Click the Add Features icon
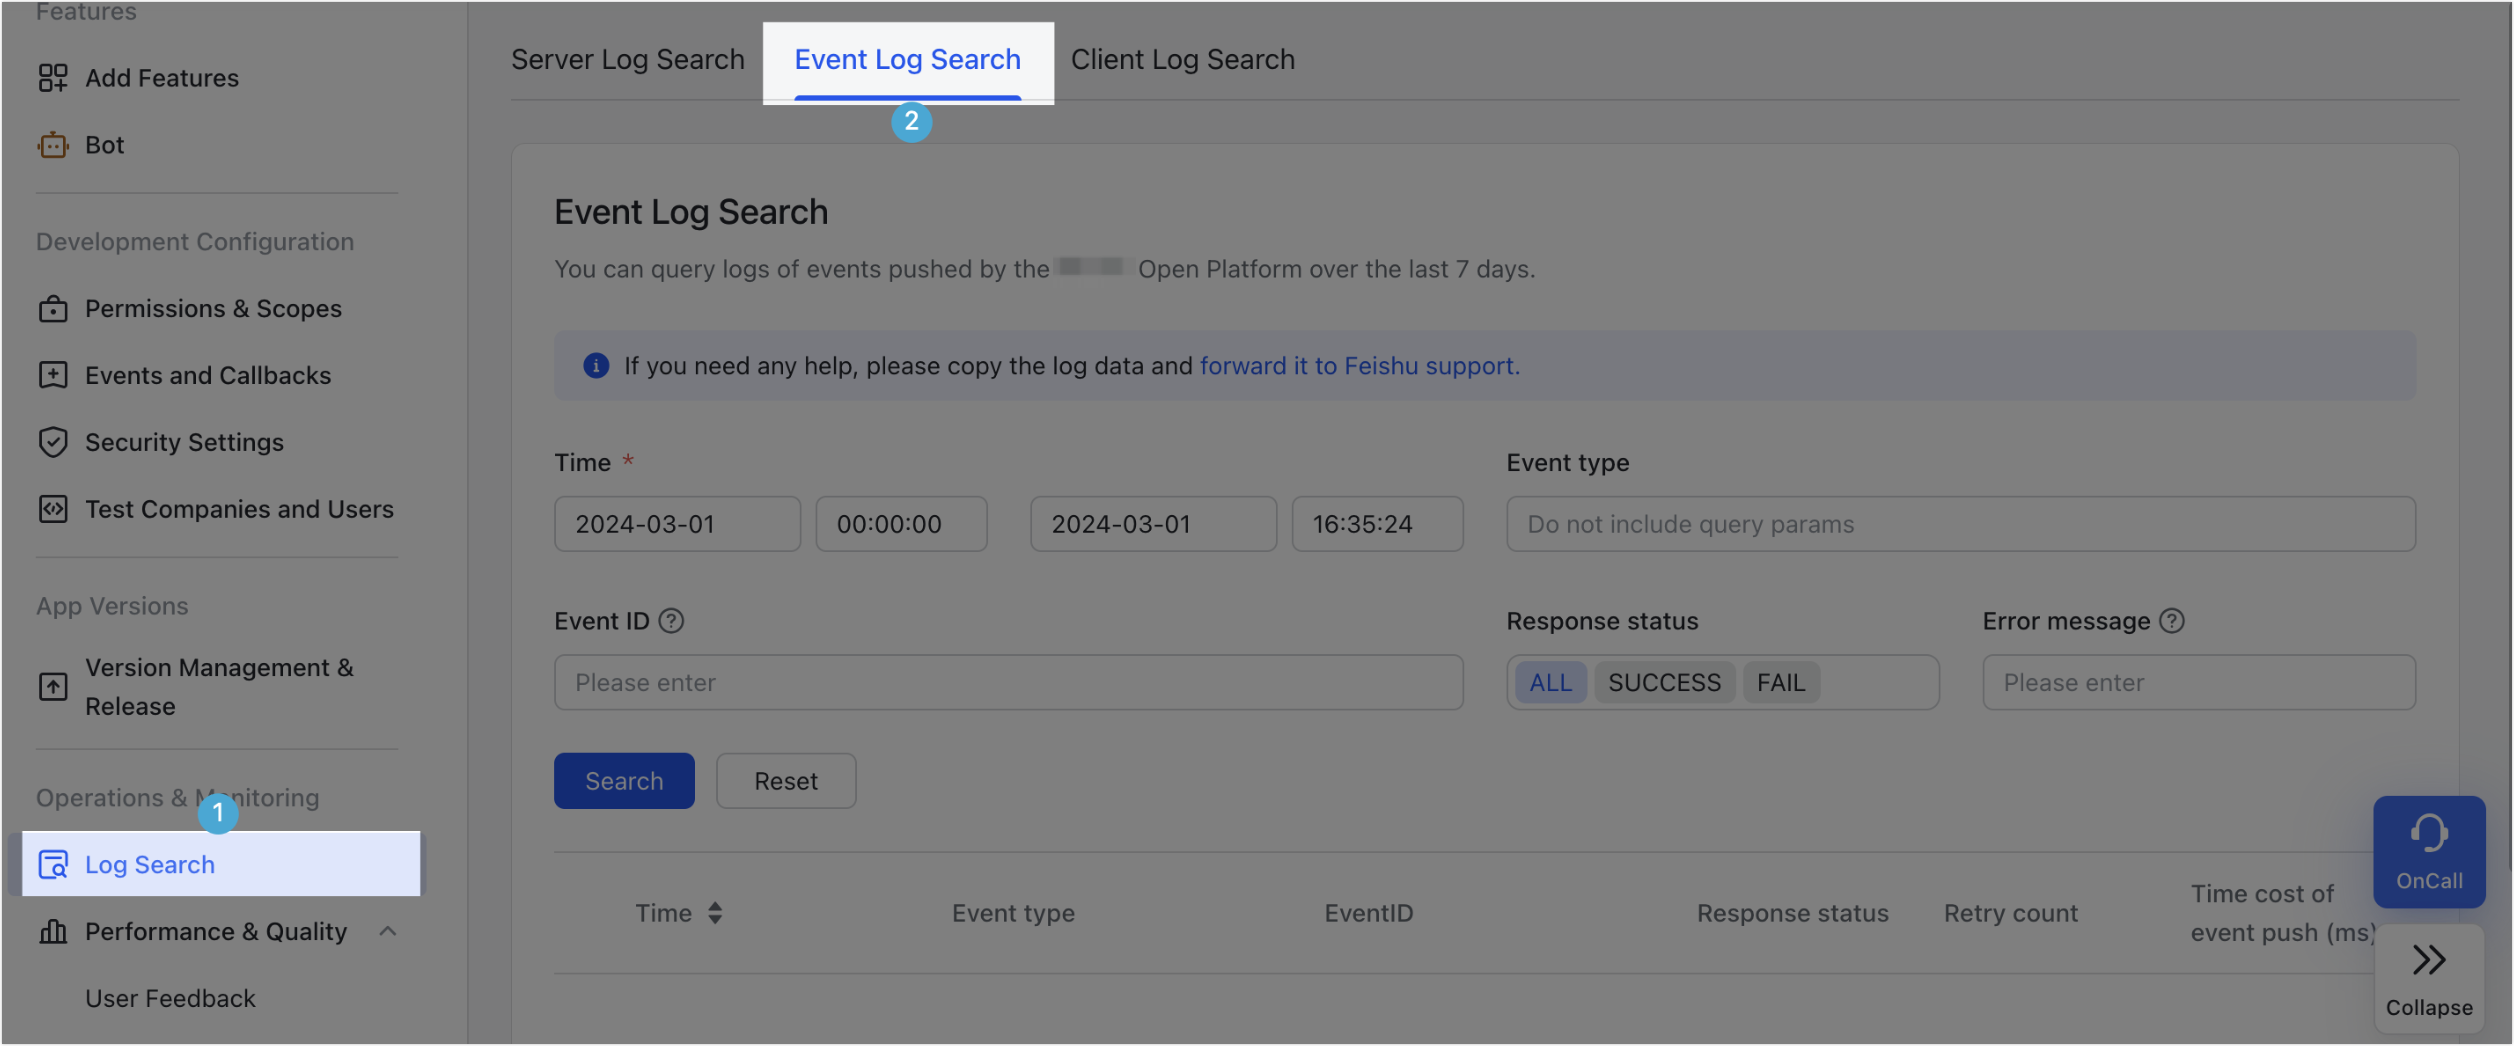This screenshot has height=1046, width=2514. pyautogui.click(x=53, y=77)
